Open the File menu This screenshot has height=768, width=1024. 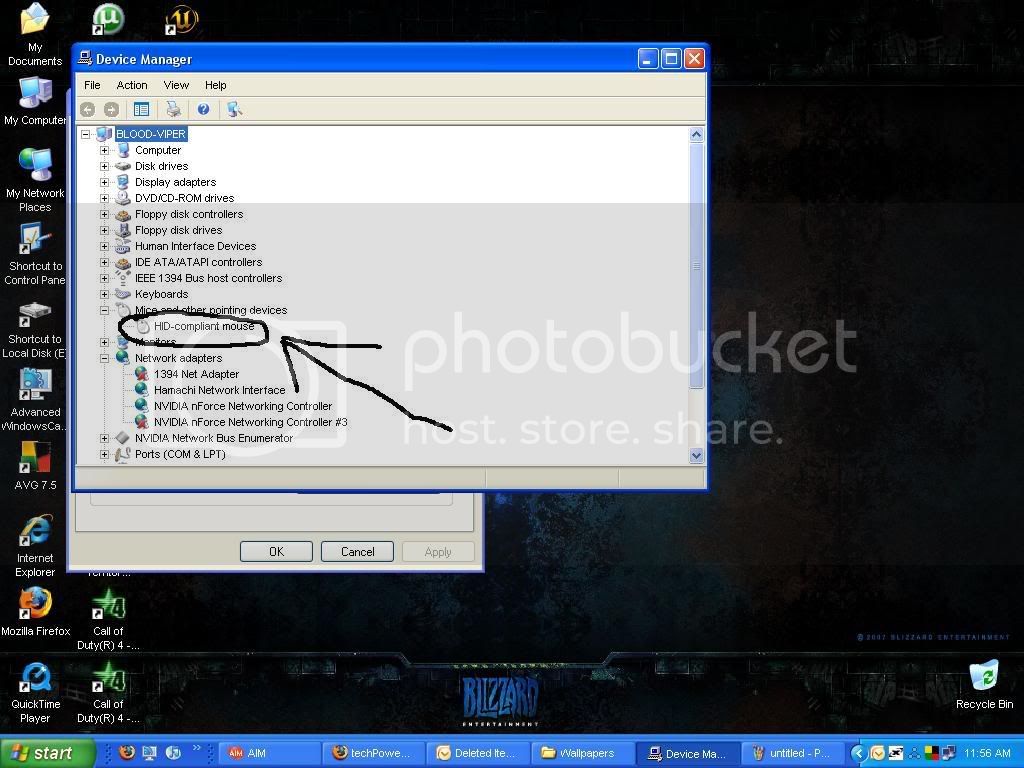[92, 85]
